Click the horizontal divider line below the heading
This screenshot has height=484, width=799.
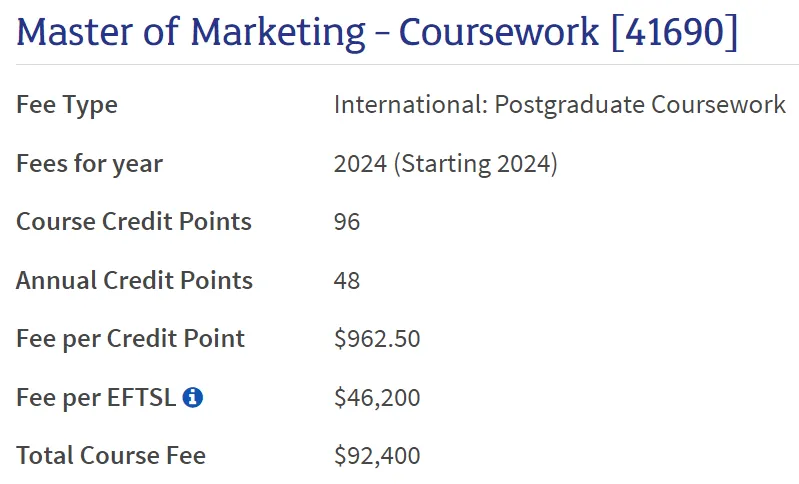click(x=400, y=65)
